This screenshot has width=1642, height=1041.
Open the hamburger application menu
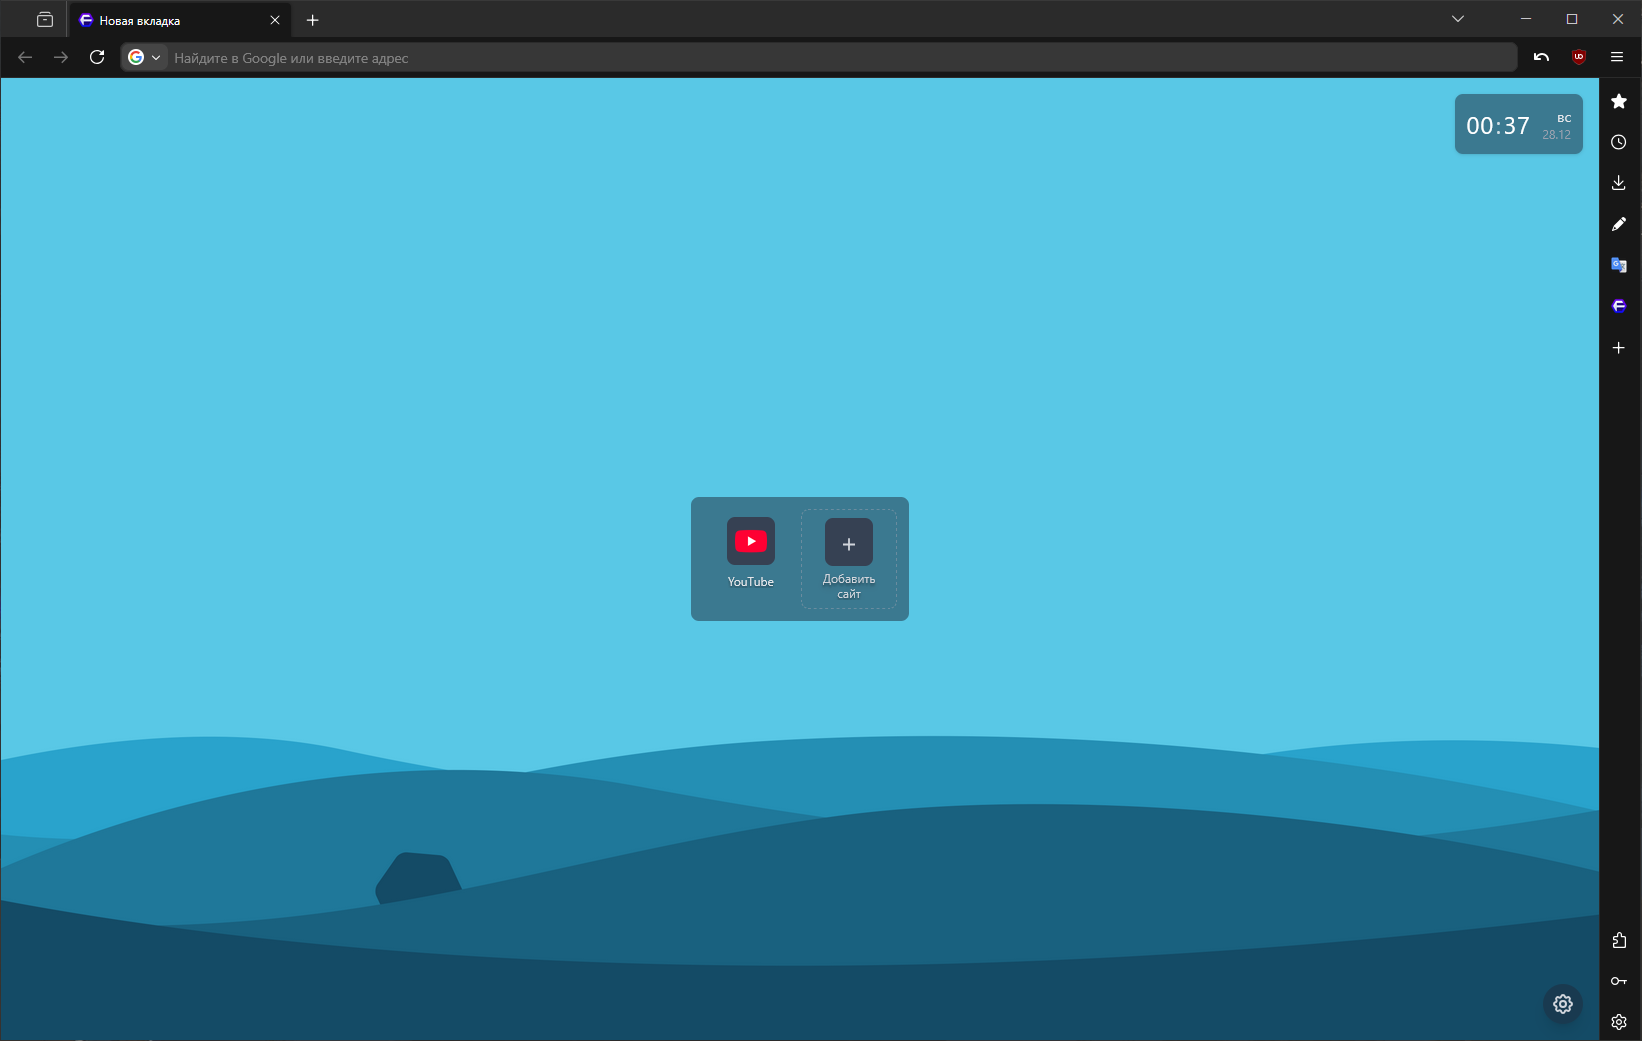point(1617,57)
